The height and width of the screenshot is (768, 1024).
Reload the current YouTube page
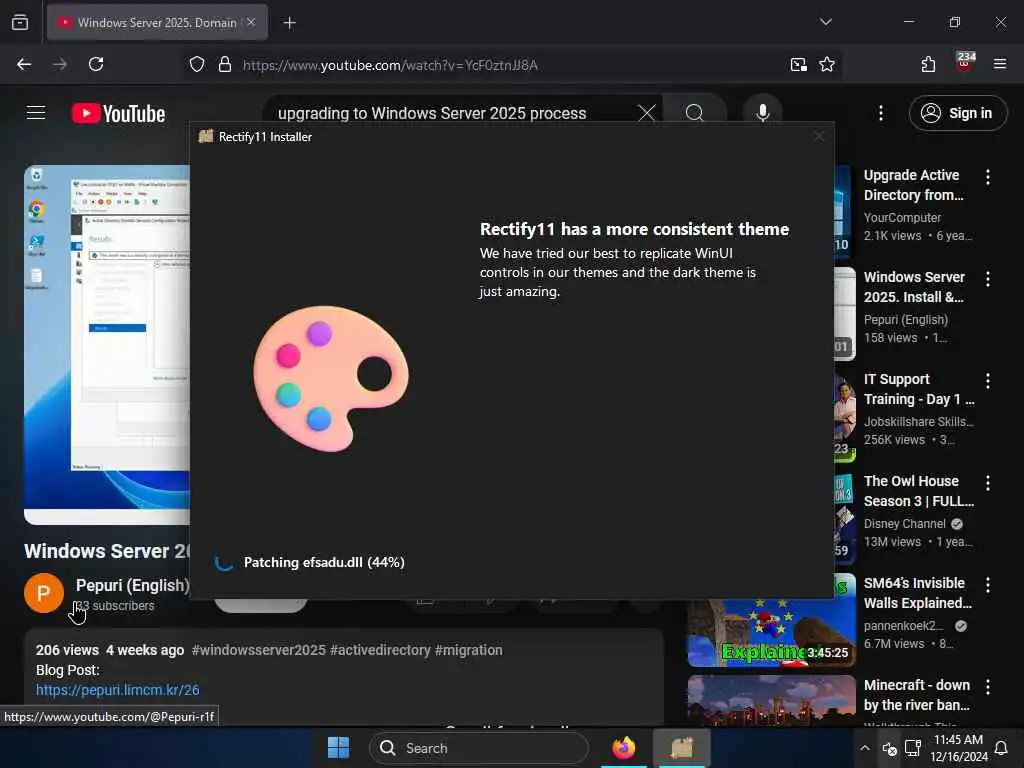[x=96, y=64]
